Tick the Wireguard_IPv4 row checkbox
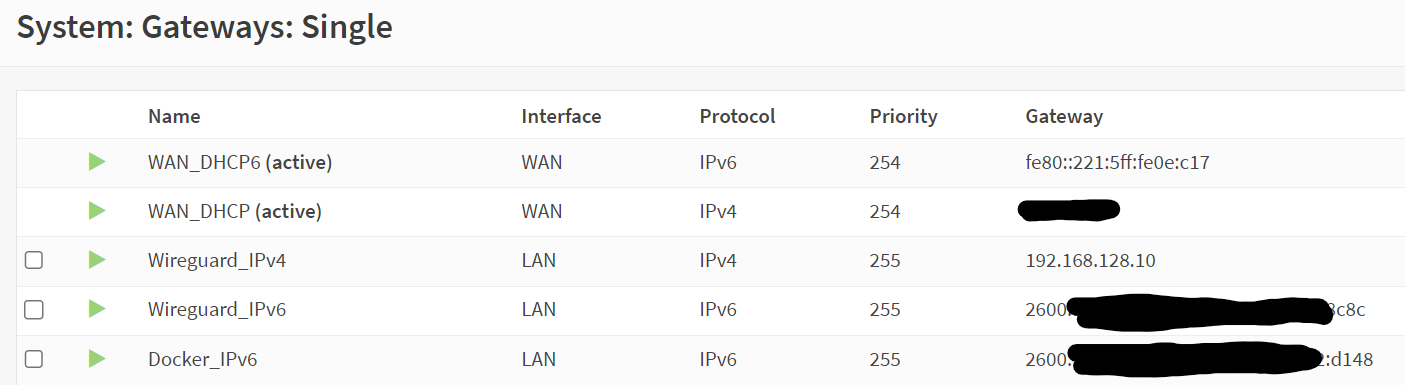Image resolution: width=1405 pixels, height=385 pixels. pos(34,261)
